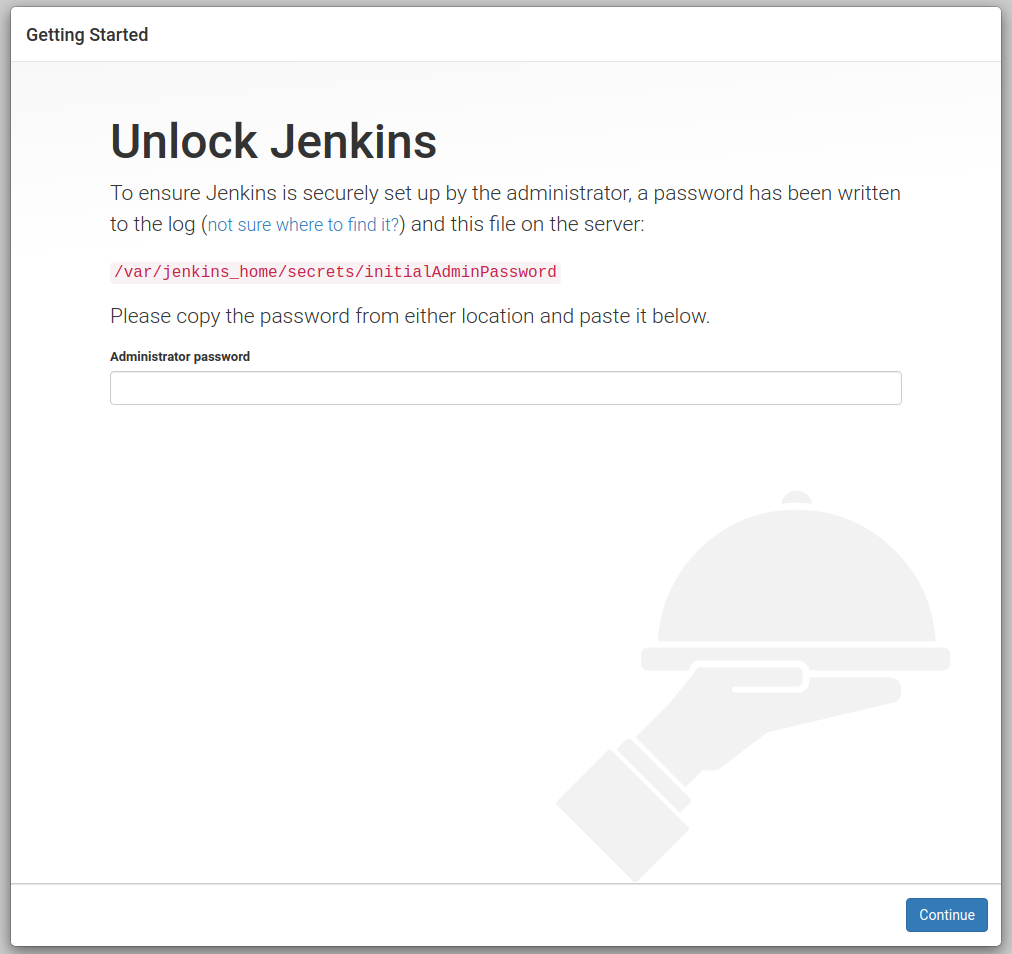
Task: Click the 'Unlock Jenkins' page heading
Action: click(272, 141)
